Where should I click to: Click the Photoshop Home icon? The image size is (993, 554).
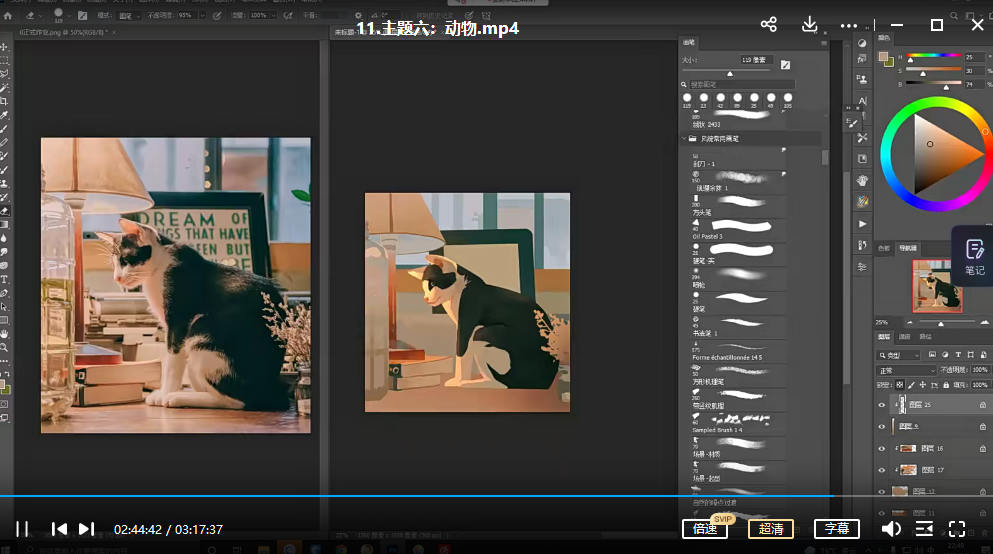[7, 16]
